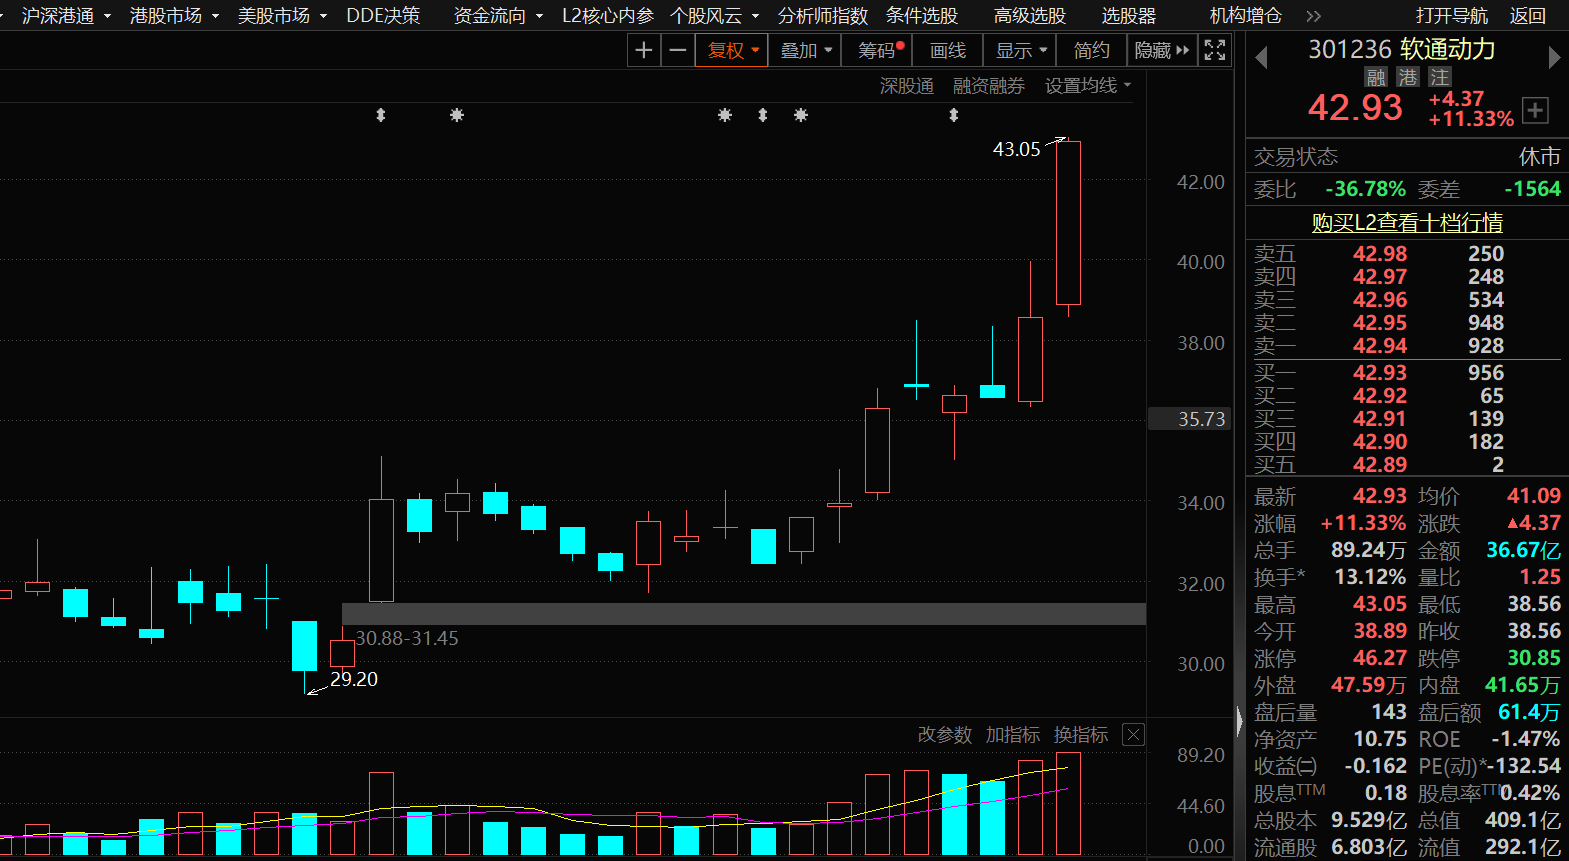Click gray gap zone 30.88-31.45

coord(743,614)
